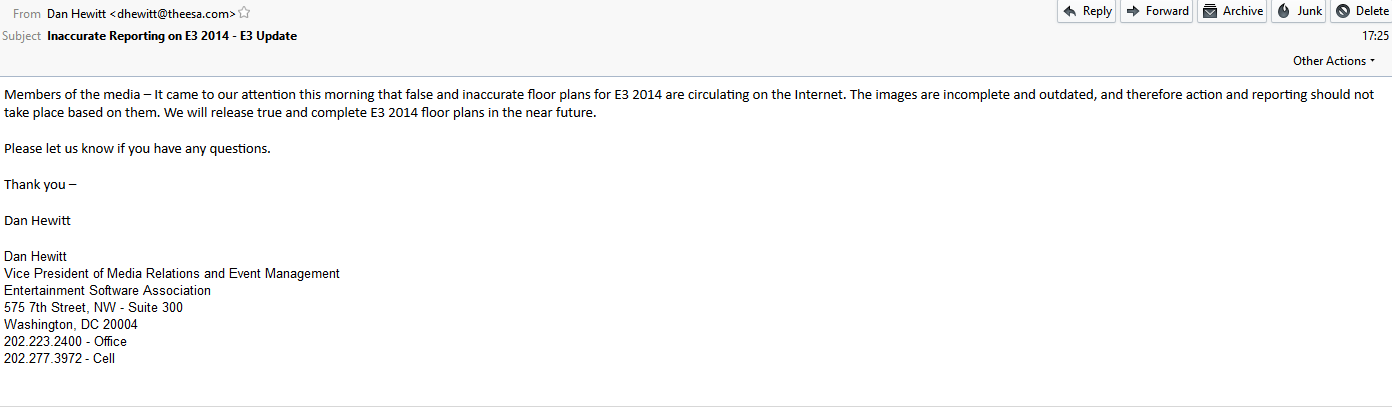
Task: Click the 575 7th Street address line
Action: pyautogui.click(x=93, y=307)
